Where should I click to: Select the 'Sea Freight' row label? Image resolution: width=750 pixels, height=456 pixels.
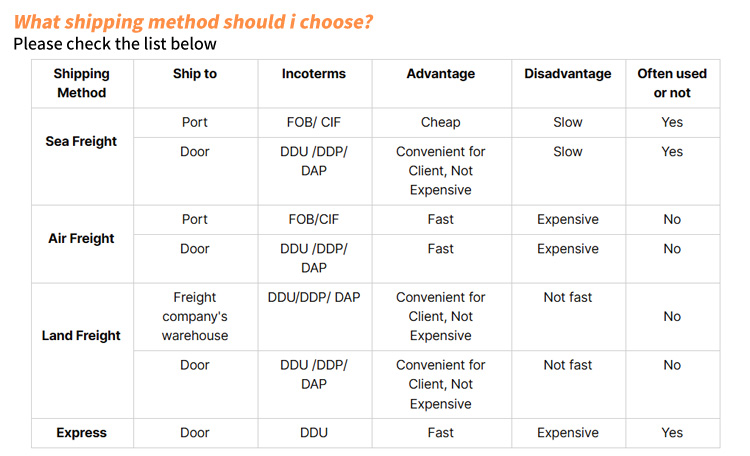(81, 142)
